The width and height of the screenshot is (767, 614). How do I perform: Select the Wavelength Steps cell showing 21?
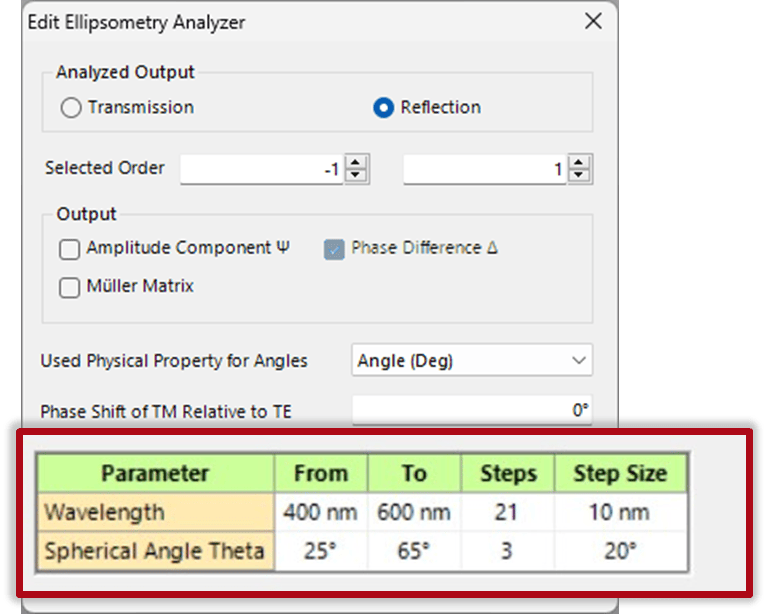pyautogui.click(x=508, y=512)
